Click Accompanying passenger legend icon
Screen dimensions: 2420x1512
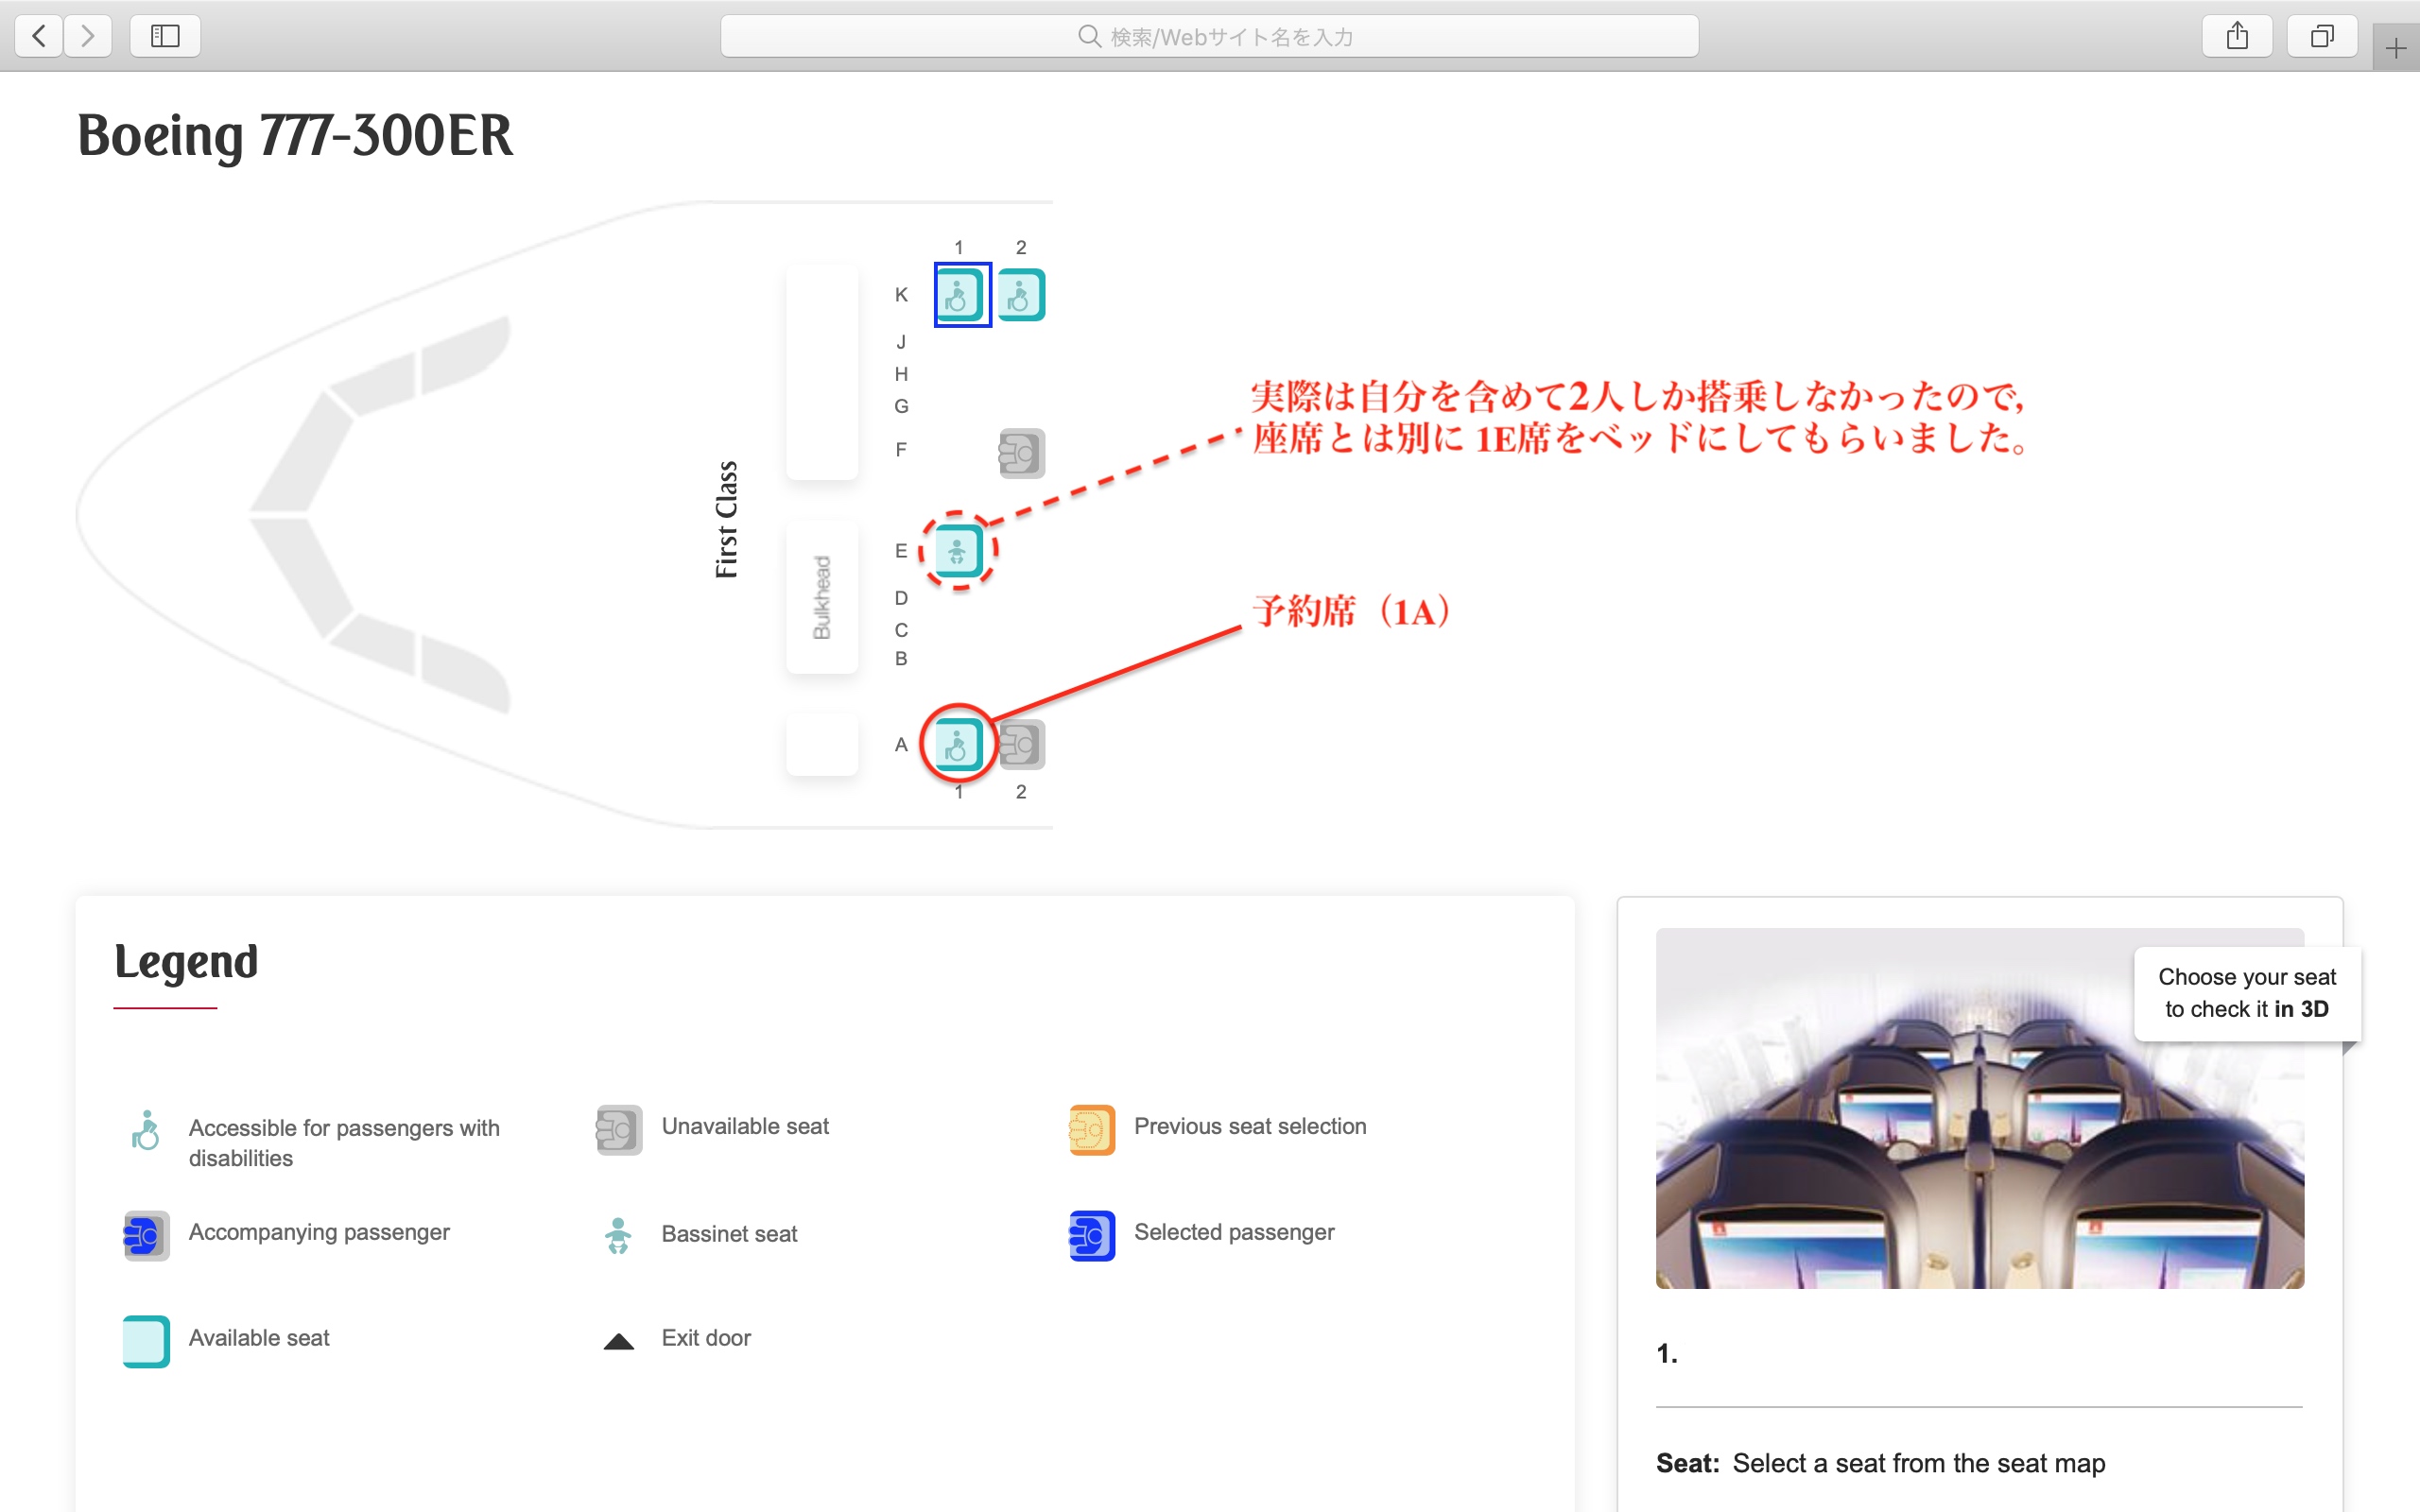point(146,1235)
